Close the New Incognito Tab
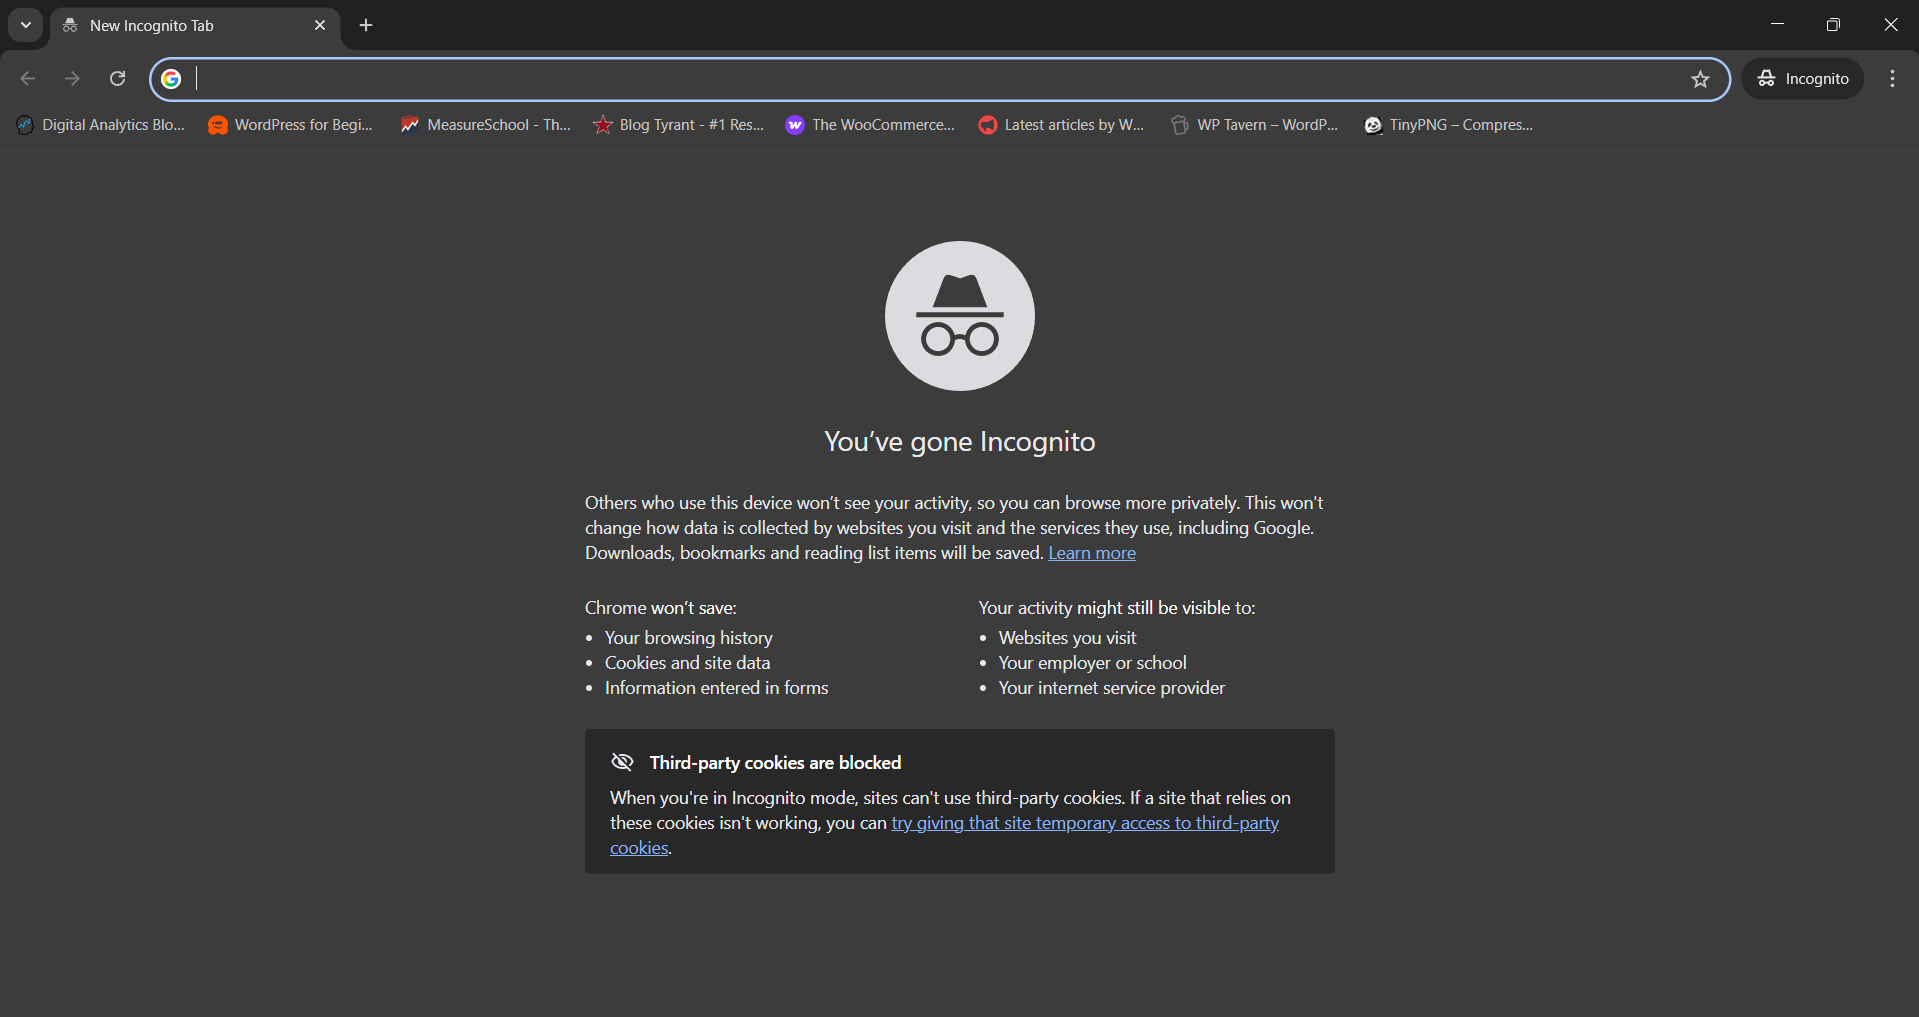Image resolution: width=1919 pixels, height=1017 pixels. pyautogui.click(x=320, y=25)
